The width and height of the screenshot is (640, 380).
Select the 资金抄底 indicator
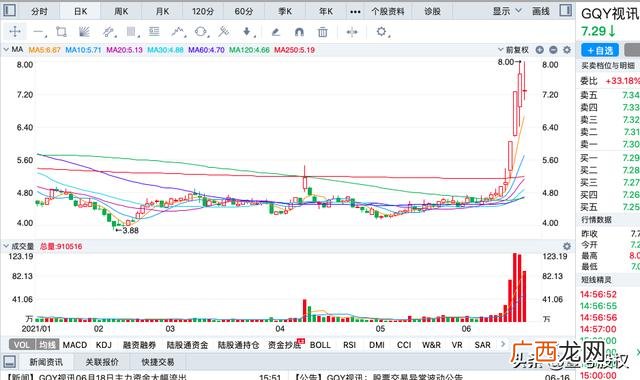(x=285, y=345)
